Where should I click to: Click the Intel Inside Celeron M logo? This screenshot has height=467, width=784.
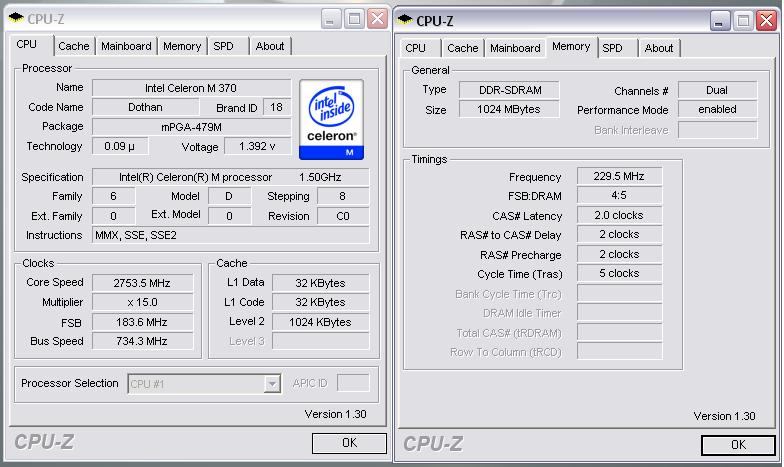click(x=331, y=120)
